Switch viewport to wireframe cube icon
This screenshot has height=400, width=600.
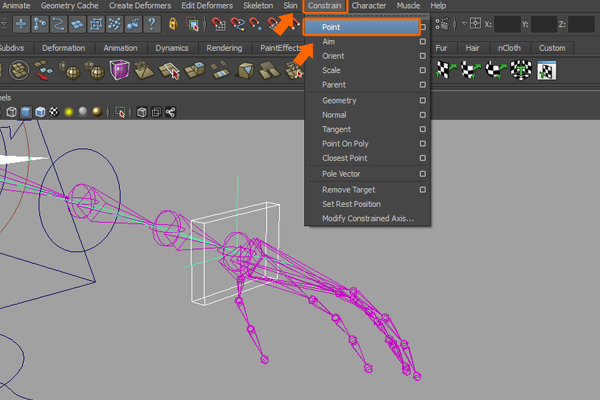pos(11,112)
